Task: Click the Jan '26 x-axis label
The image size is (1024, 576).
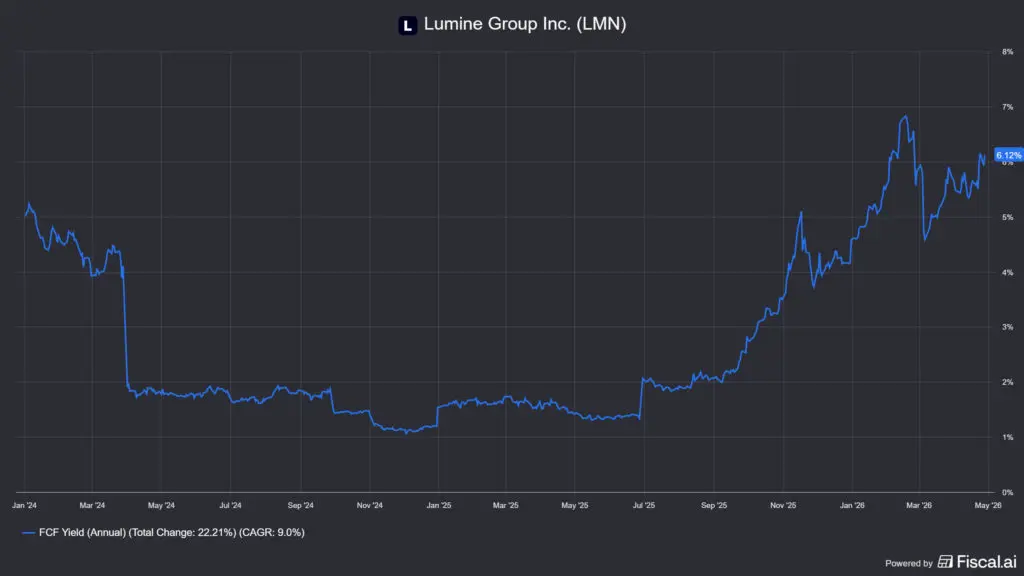Action: click(x=852, y=505)
